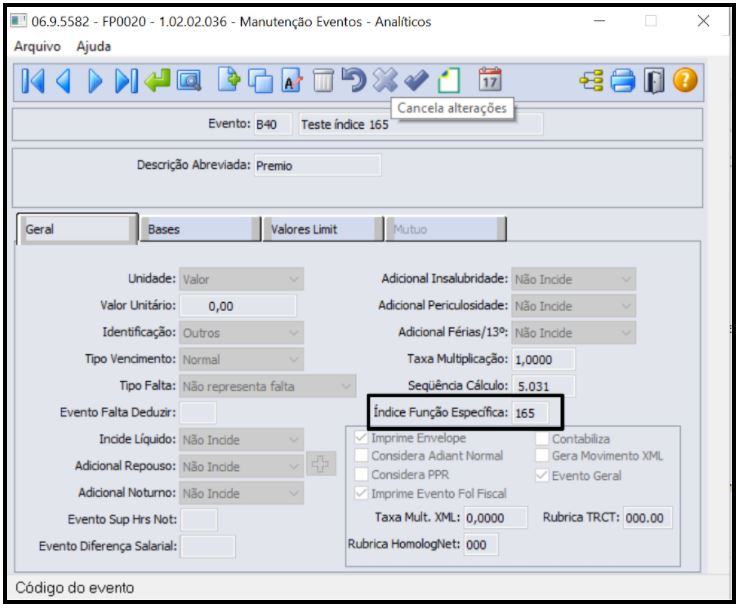Viewport: 741px width, 611px height.
Task: Toggle Imprime Evento Fol Fiscal checkbox
Action: [361, 493]
